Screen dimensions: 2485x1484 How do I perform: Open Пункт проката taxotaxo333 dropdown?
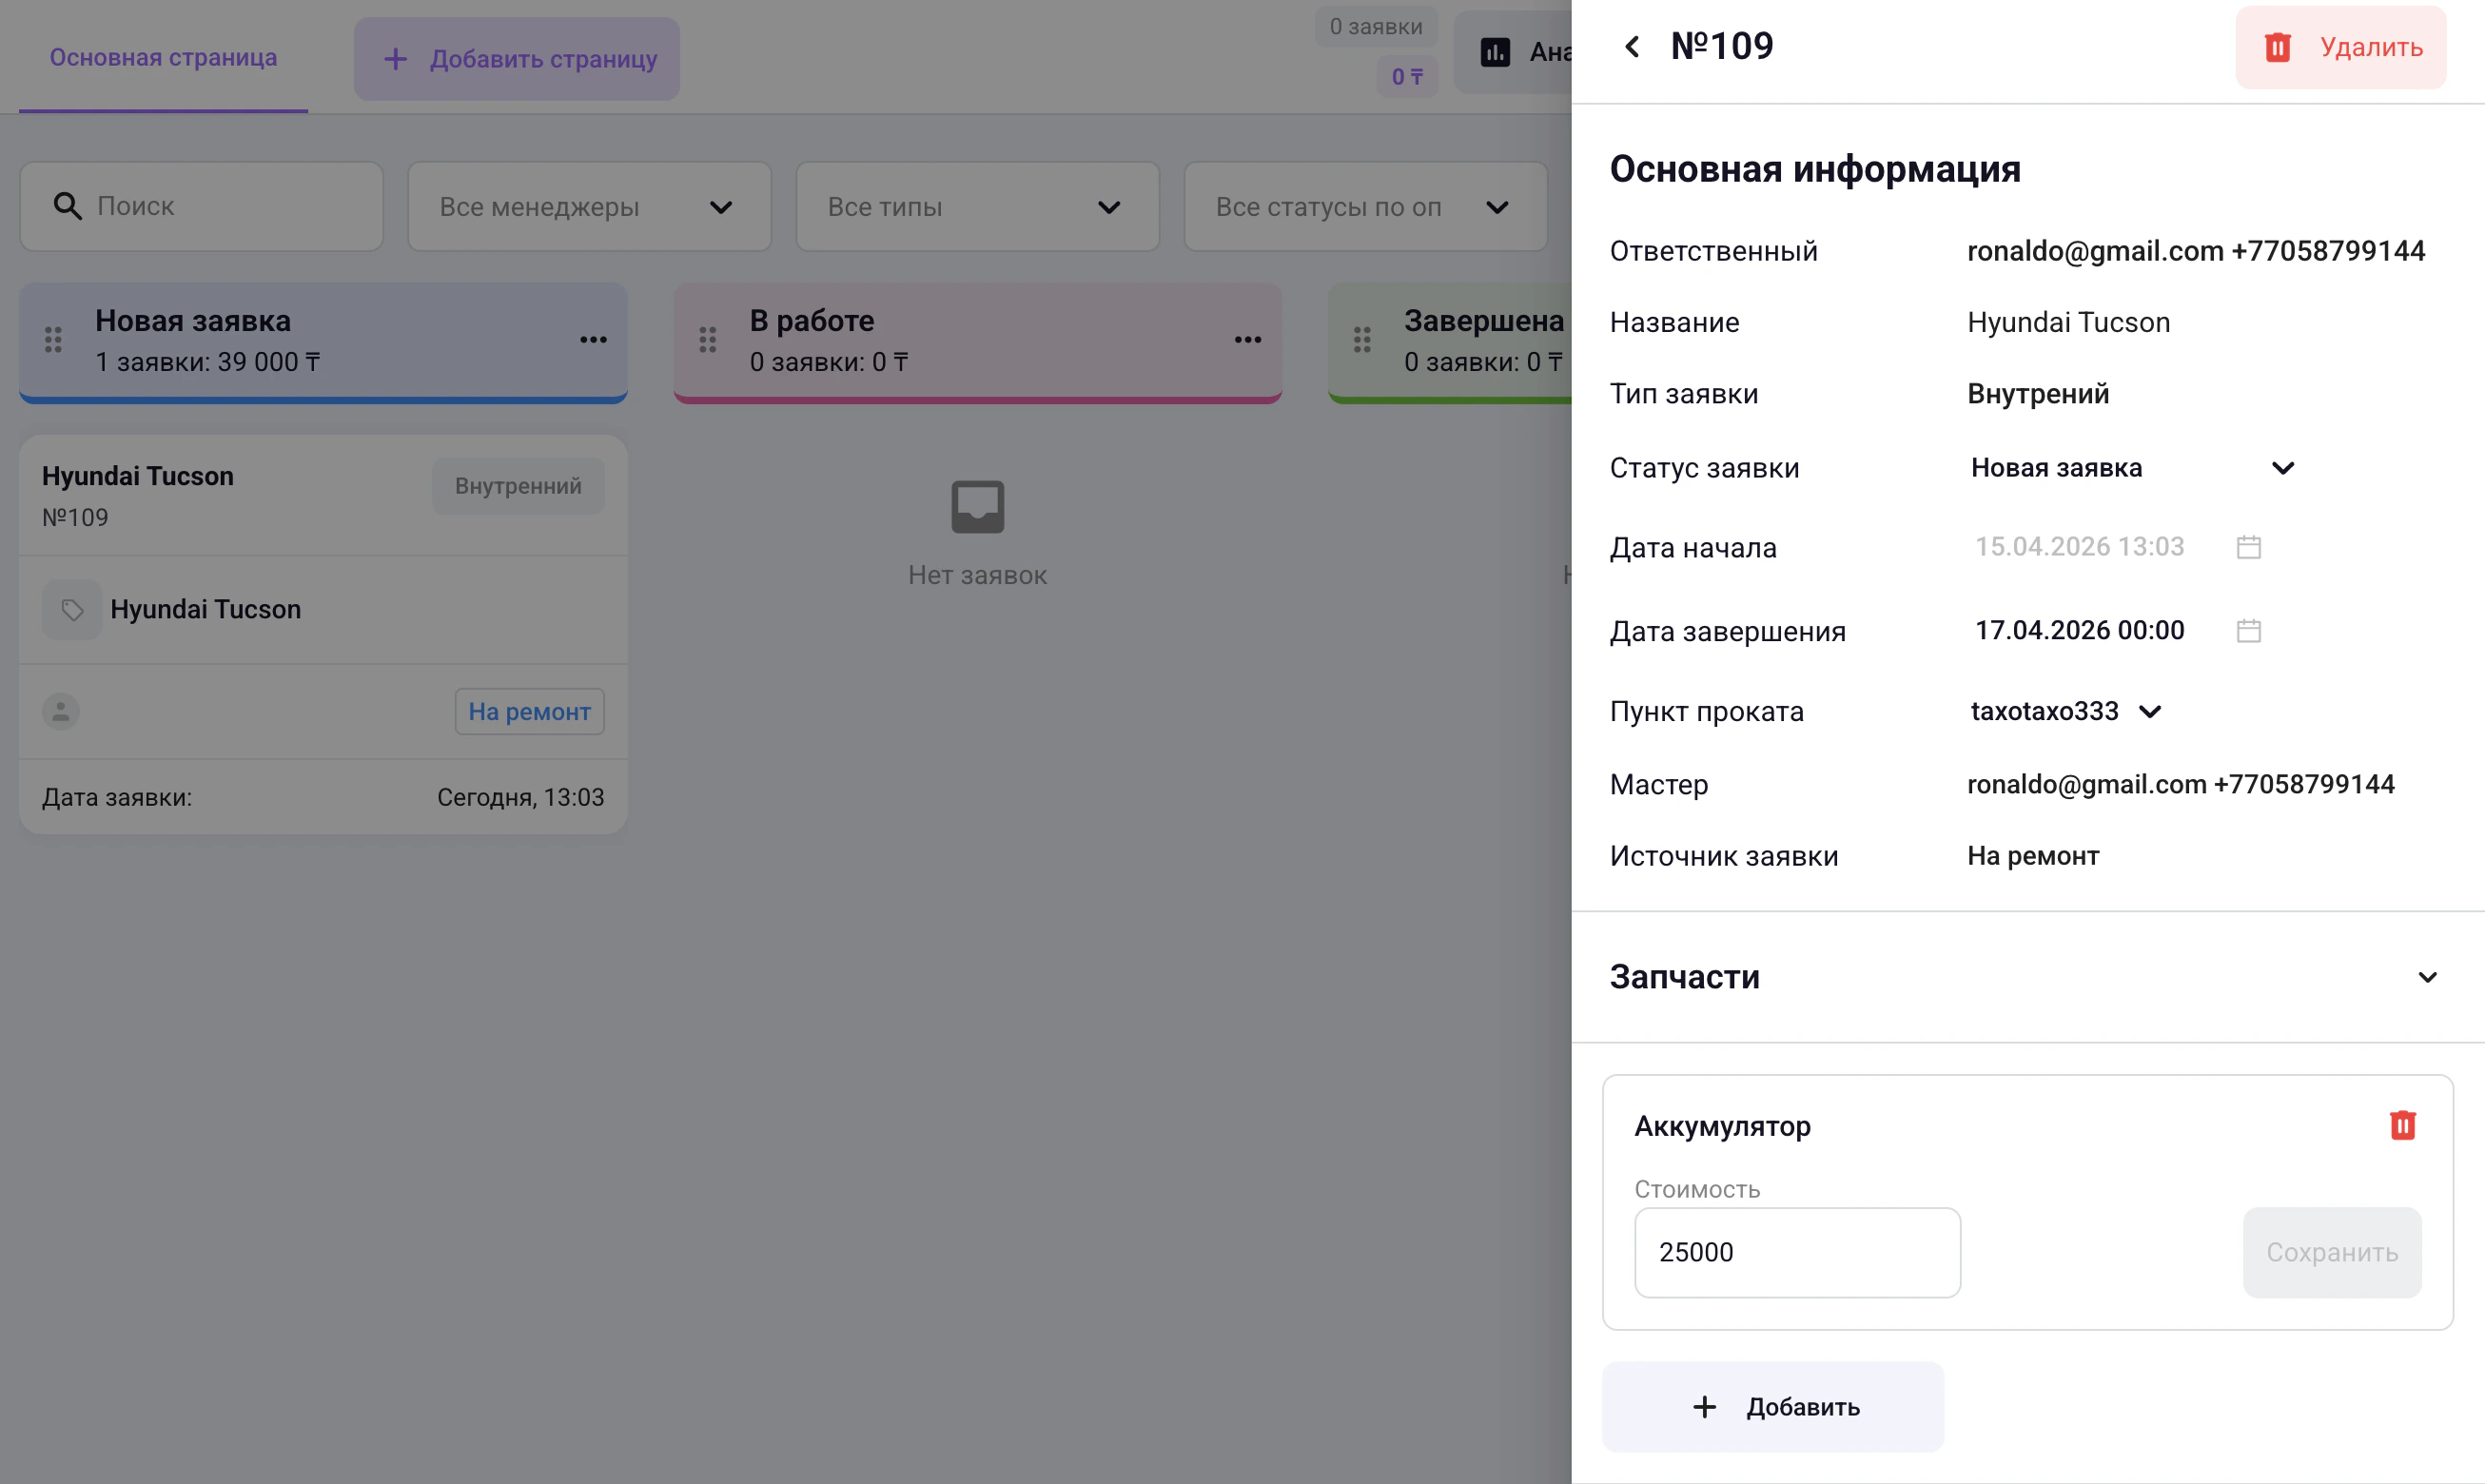(x=2066, y=711)
